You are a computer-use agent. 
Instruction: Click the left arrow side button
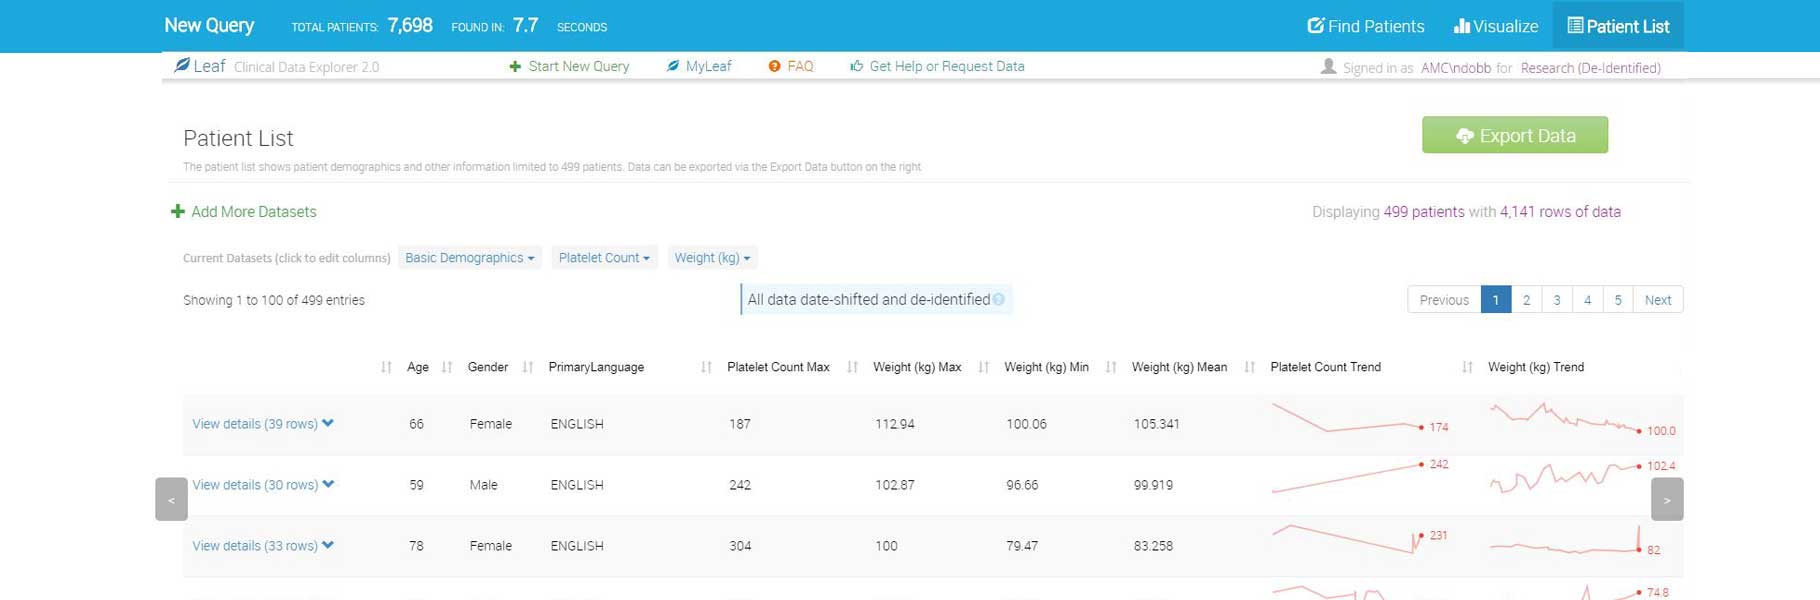click(171, 499)
